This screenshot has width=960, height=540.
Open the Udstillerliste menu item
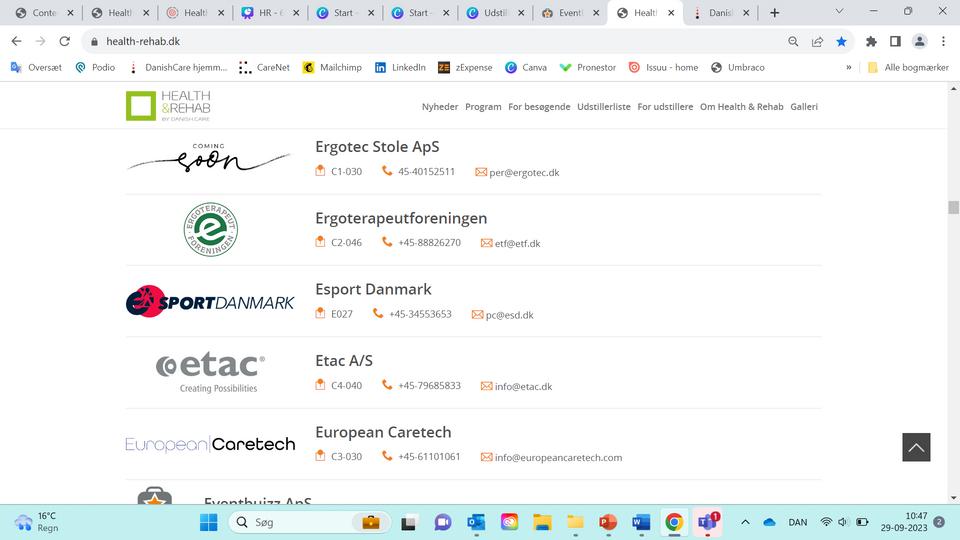604,107
